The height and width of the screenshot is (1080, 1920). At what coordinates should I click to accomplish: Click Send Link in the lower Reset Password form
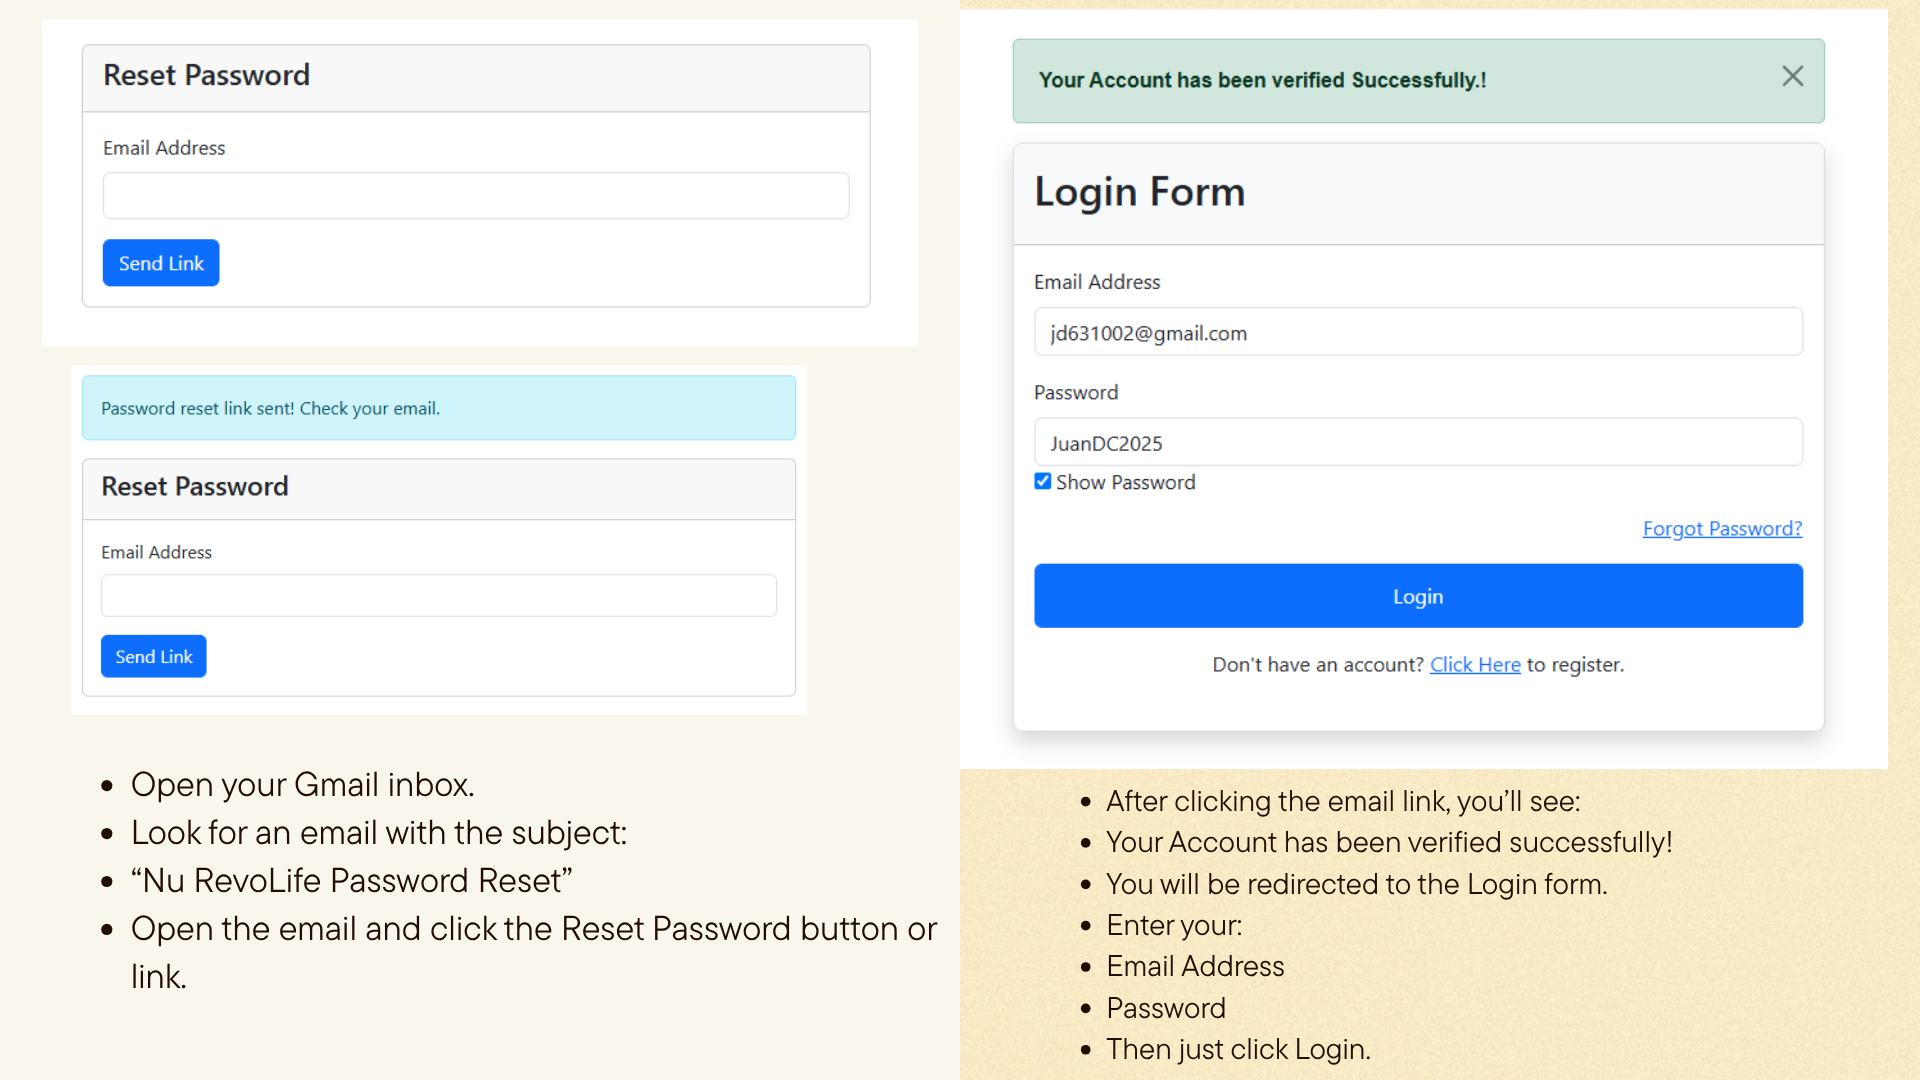(x=154, y=656)
